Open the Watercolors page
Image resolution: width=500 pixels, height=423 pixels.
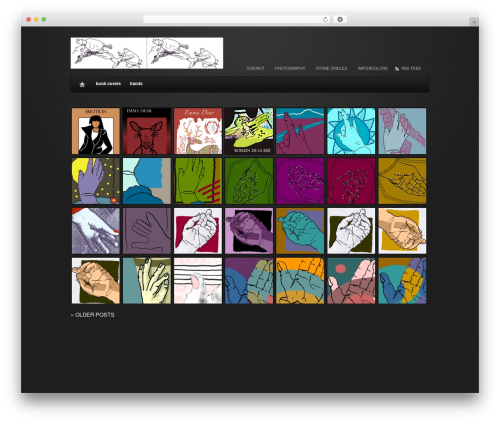(372, 68)
